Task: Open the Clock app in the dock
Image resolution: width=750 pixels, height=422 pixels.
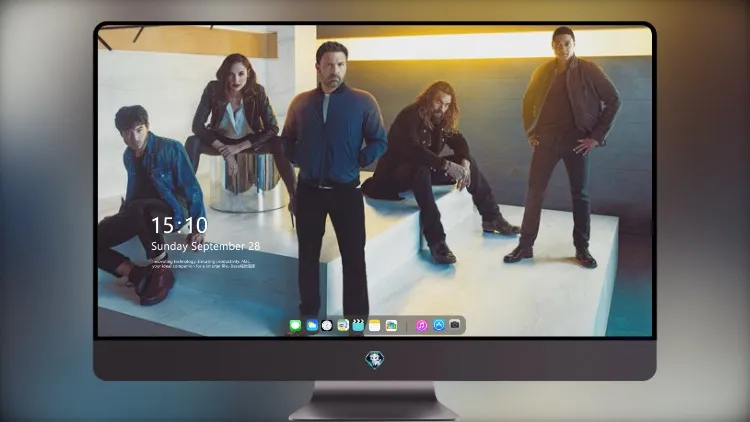Action: click(x=327, y=326)
